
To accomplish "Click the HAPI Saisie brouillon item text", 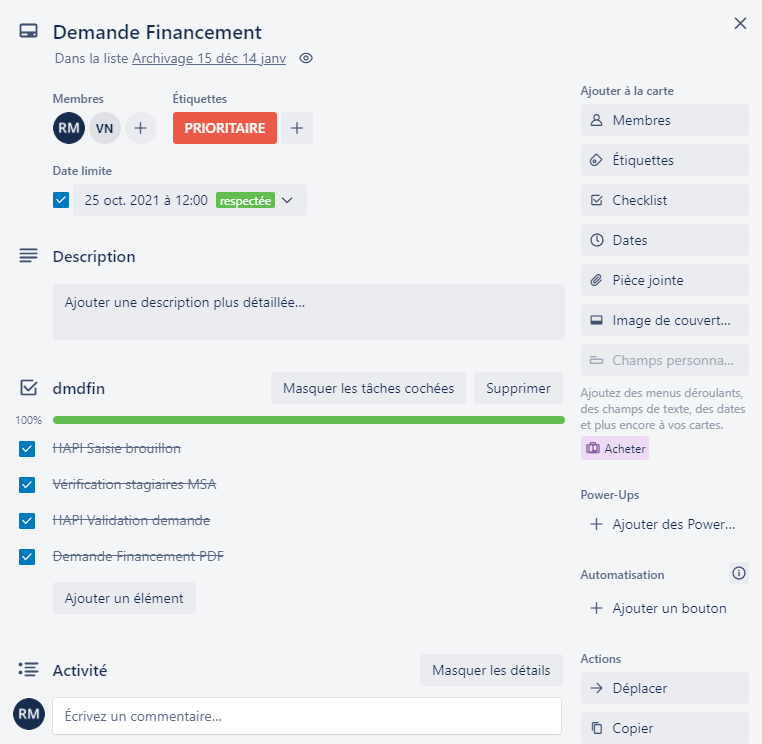I will pyautogui.click(x=117, y=448).
